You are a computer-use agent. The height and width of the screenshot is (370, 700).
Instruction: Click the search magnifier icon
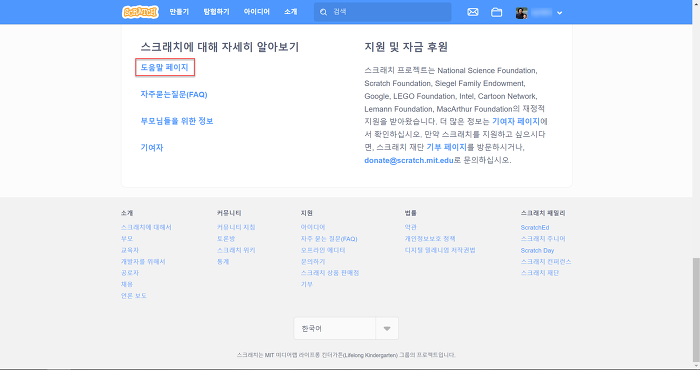click(324, 12)
